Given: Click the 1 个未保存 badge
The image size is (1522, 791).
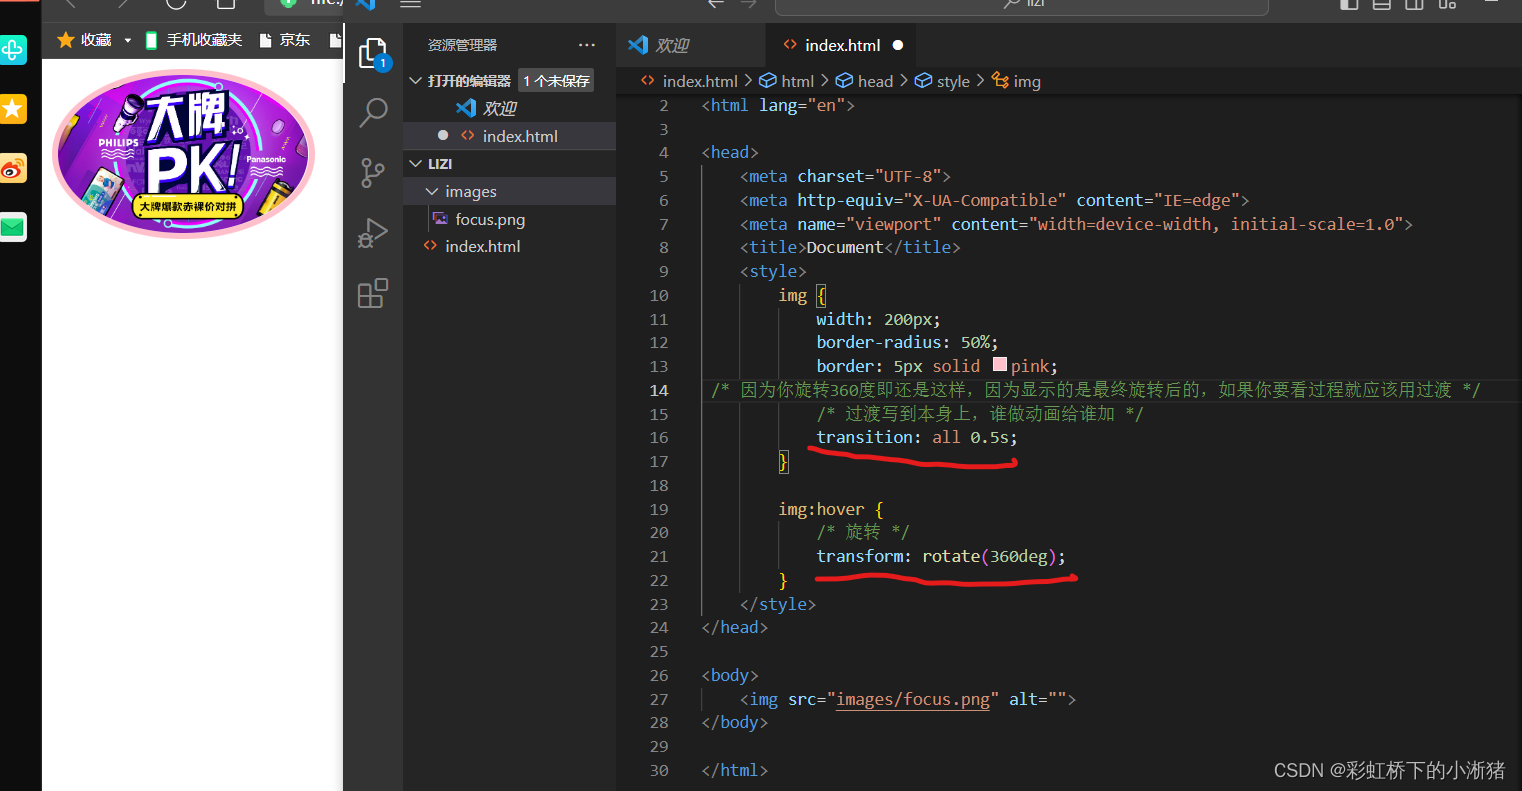Looking at the screenshot, I should click(x=555, y=79).
